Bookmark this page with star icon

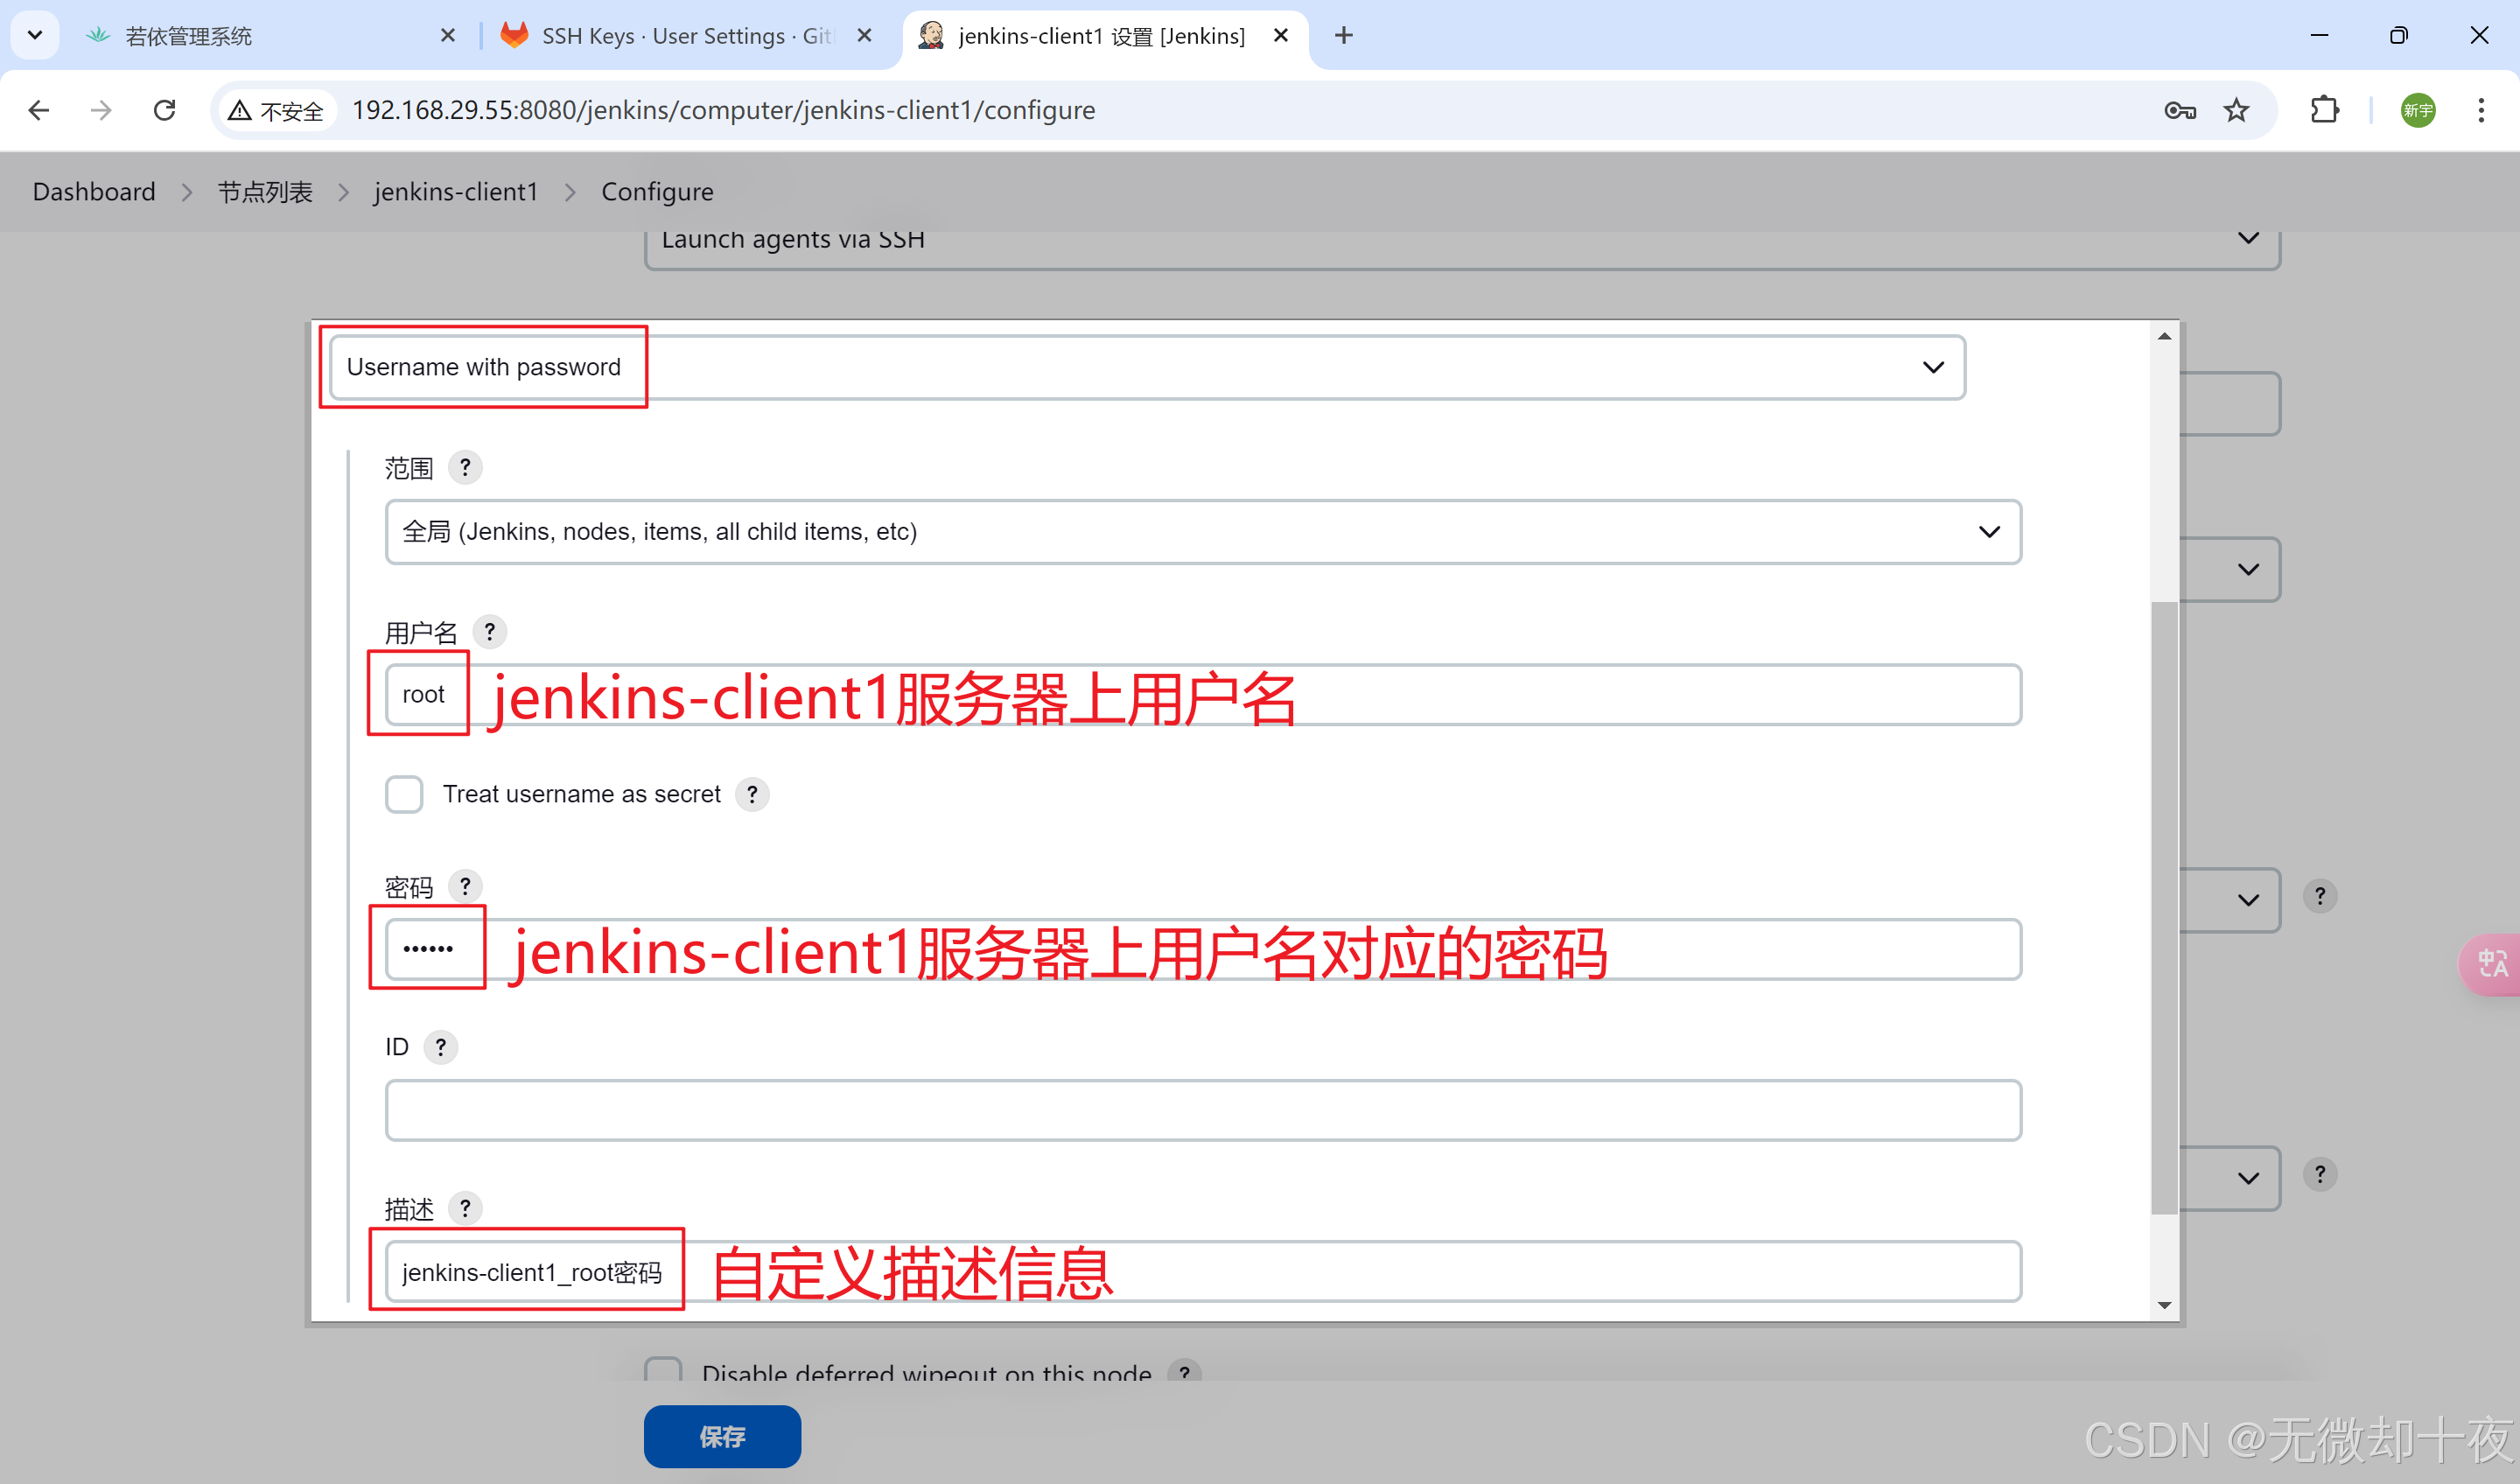[2236, 110]
